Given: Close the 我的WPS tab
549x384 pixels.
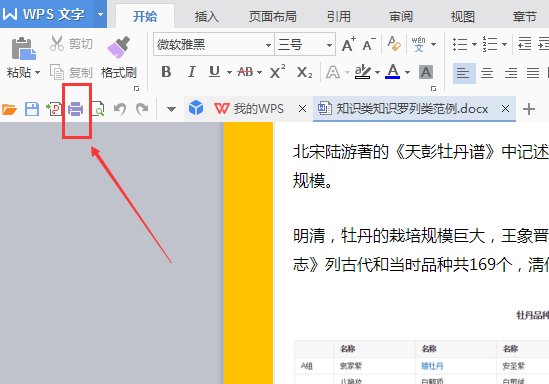Looking at the screenshot, I should pyautogui.click(x=302, y=109).
